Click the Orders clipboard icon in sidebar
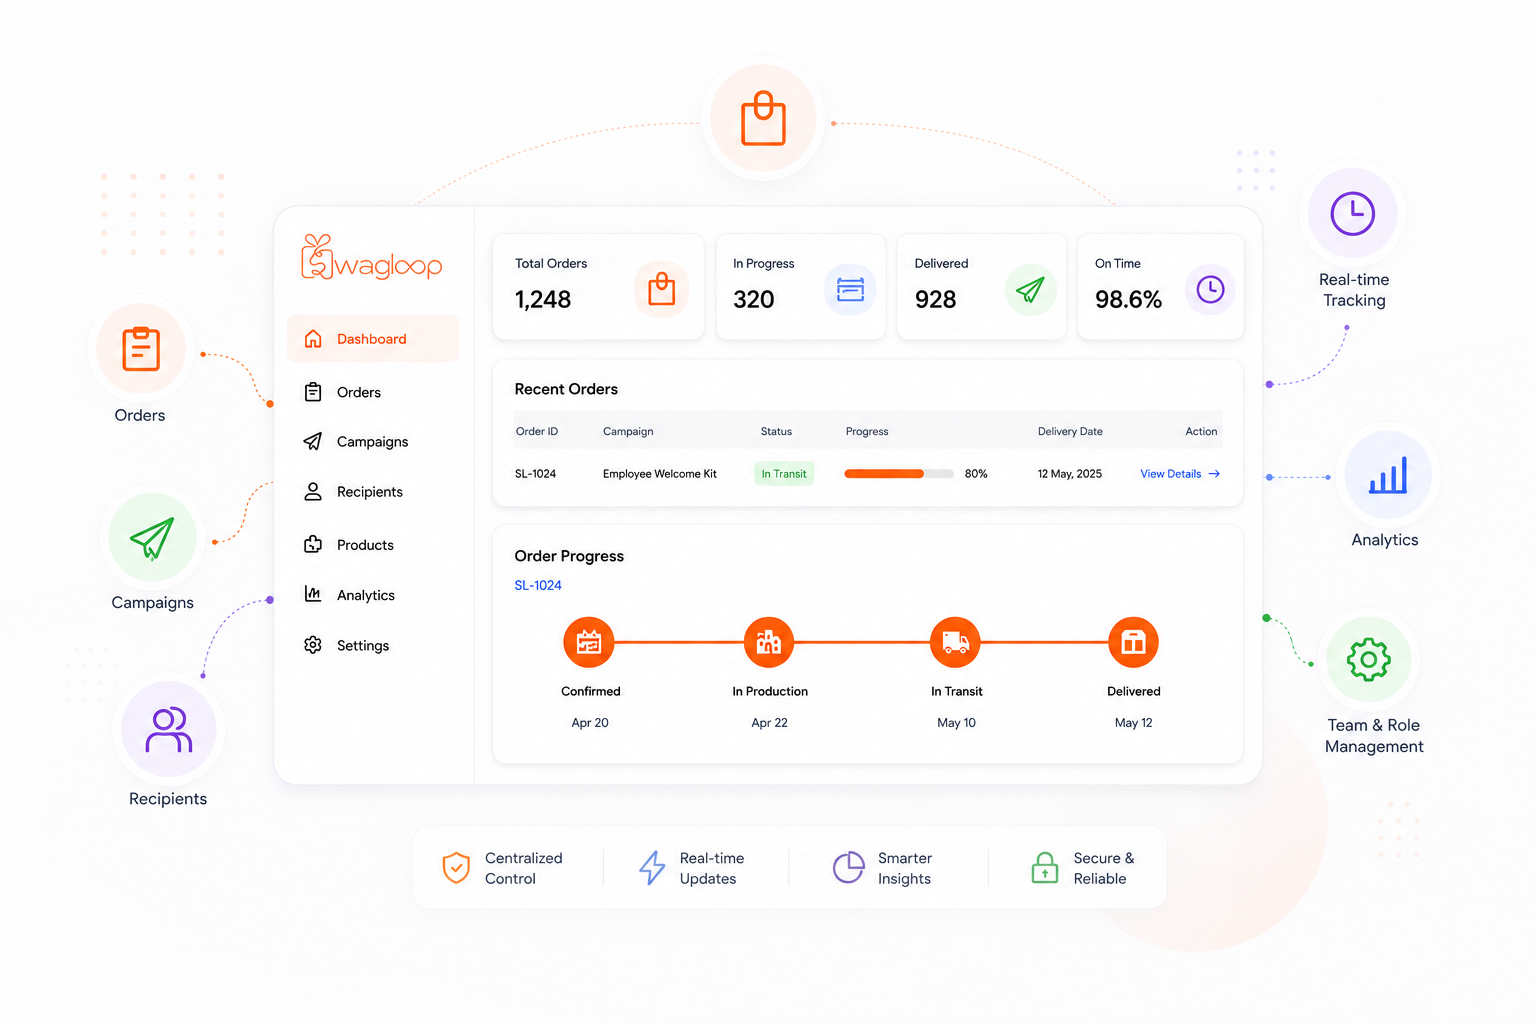Screen dimensions: 1536x1024 tap(313, 392)
